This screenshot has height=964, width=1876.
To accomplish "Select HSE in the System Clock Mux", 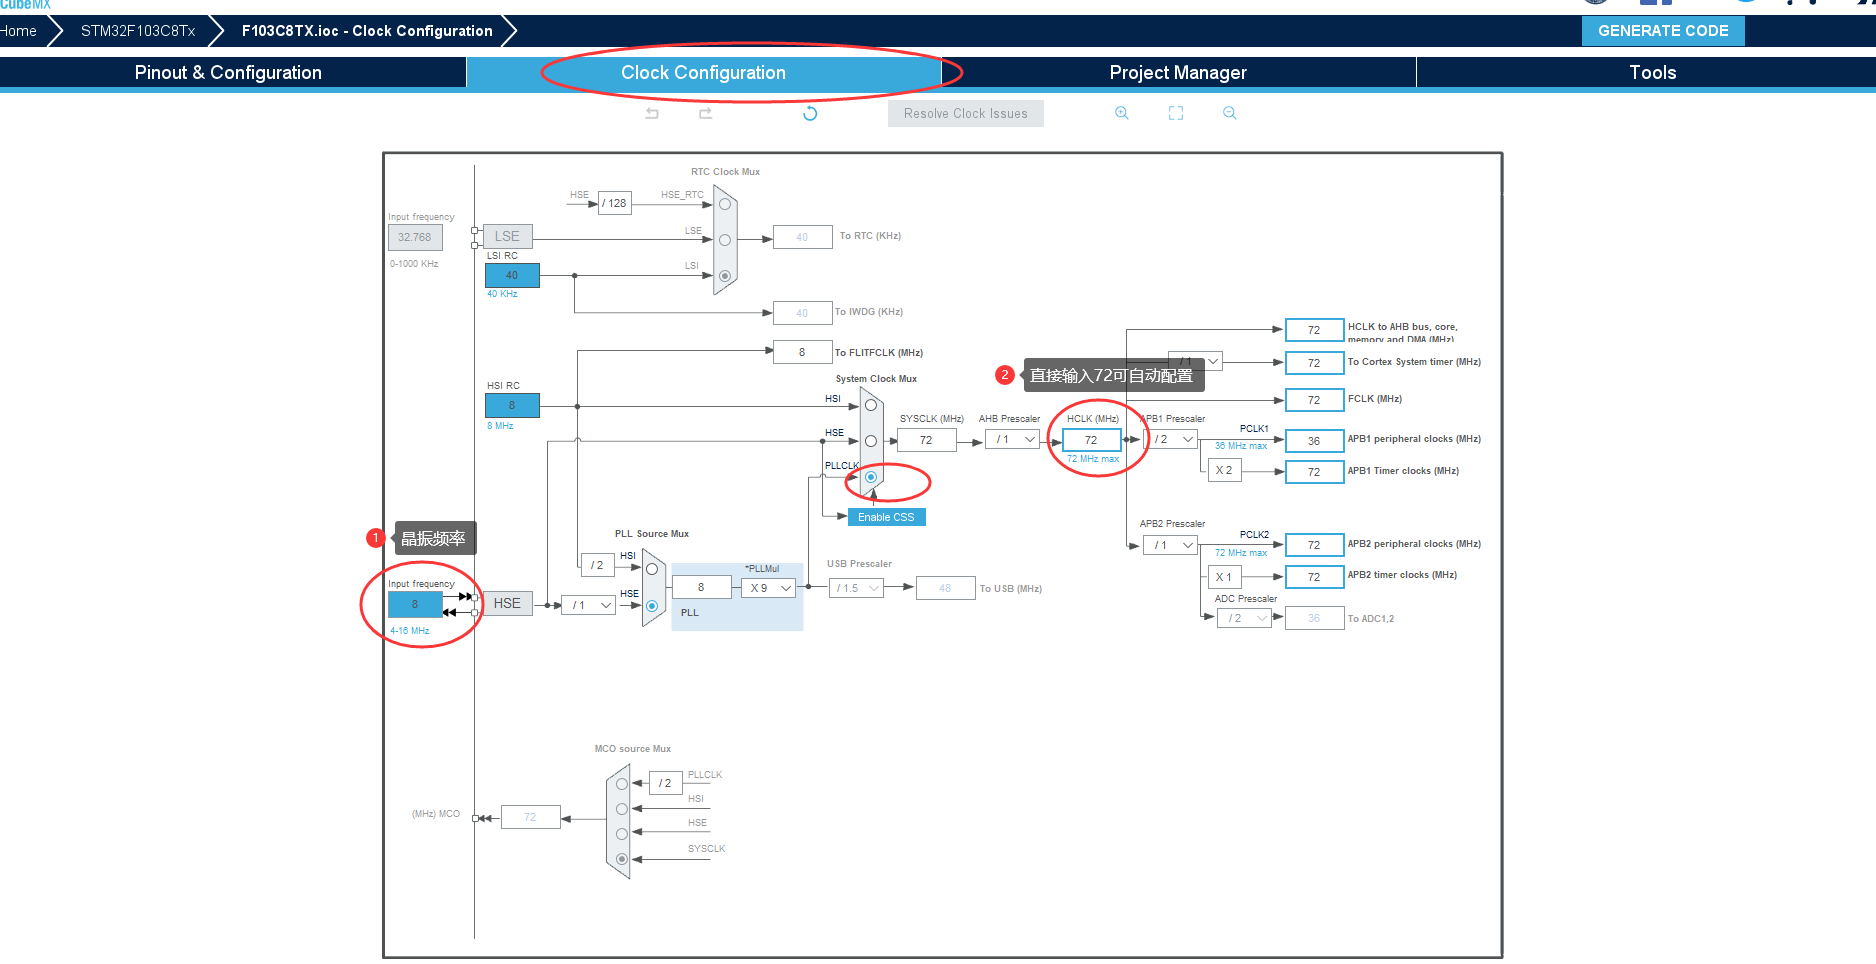I will (871, 441).
